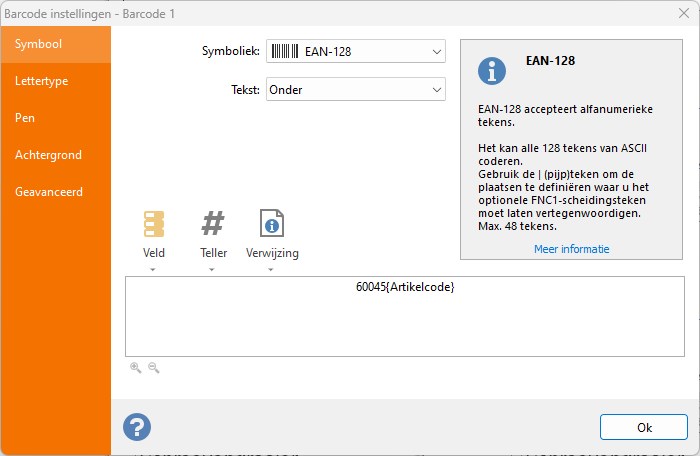This screenshot has height=456, width=700.
Task: Insert a database field via Veld icon
Action: point(154,224)
